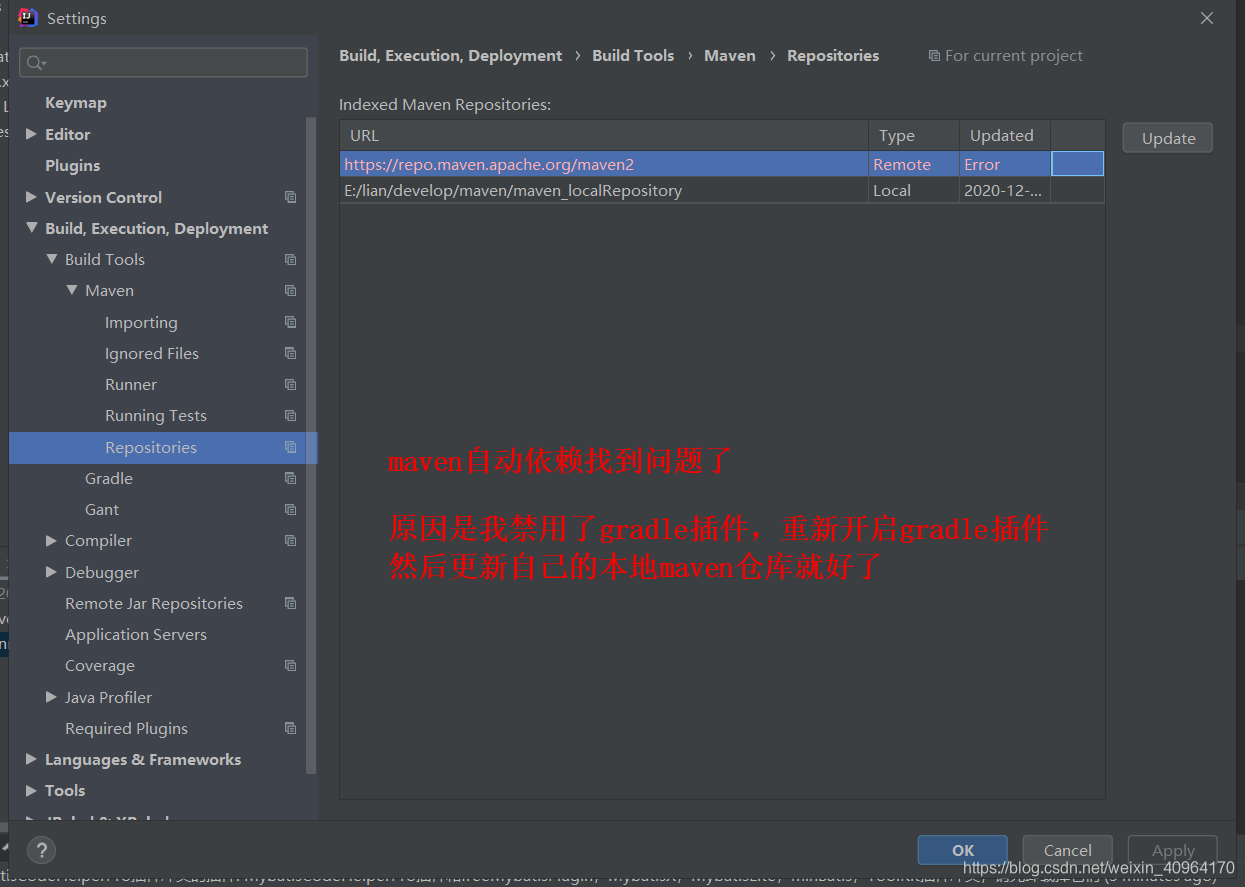The height and width of the screenshot is (887, 1245).
Task: Click the project-level icon beside Build Tools
Action: (290, 259)
